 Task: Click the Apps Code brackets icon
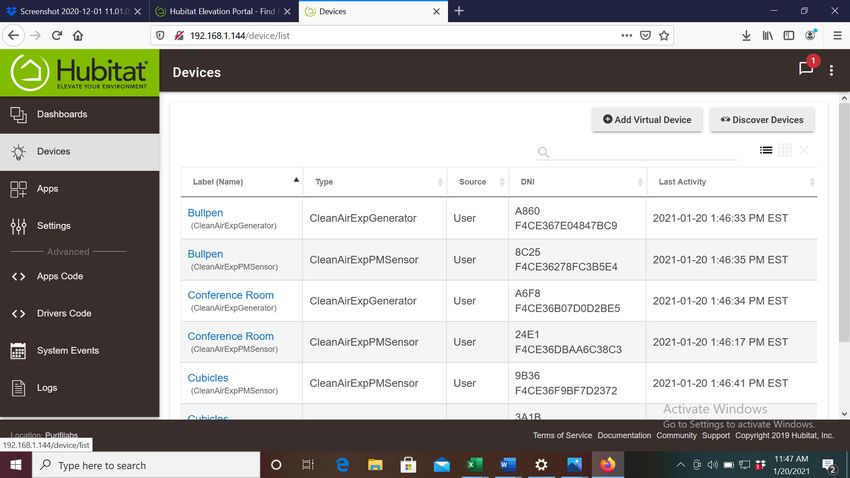pos(18,276)
